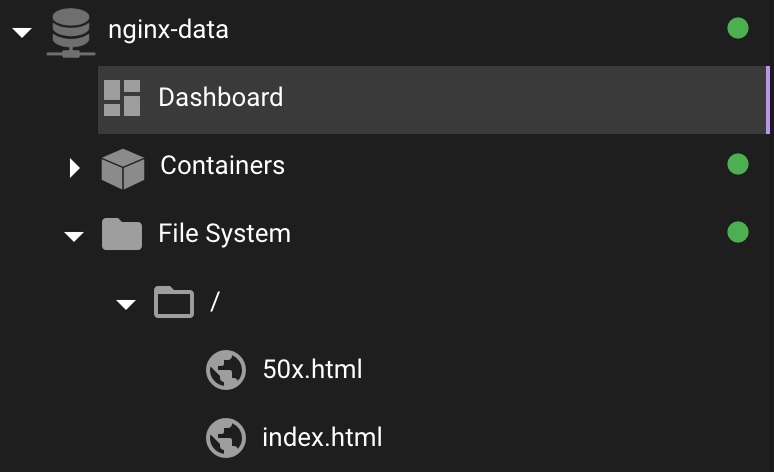Select the Containers label
Viewport: 774px width, 472px height.
tap(222, 165)
